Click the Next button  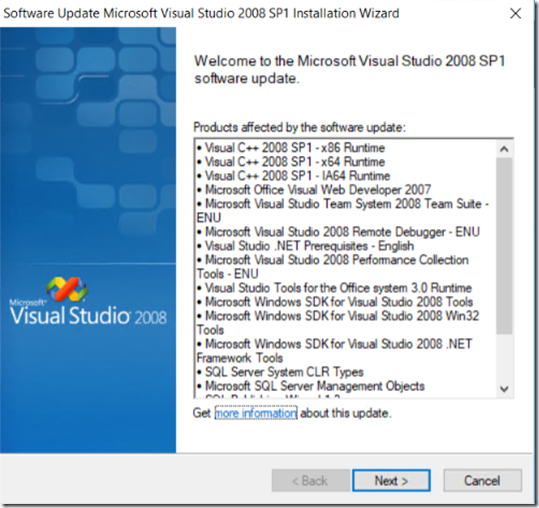coord(391,481)
